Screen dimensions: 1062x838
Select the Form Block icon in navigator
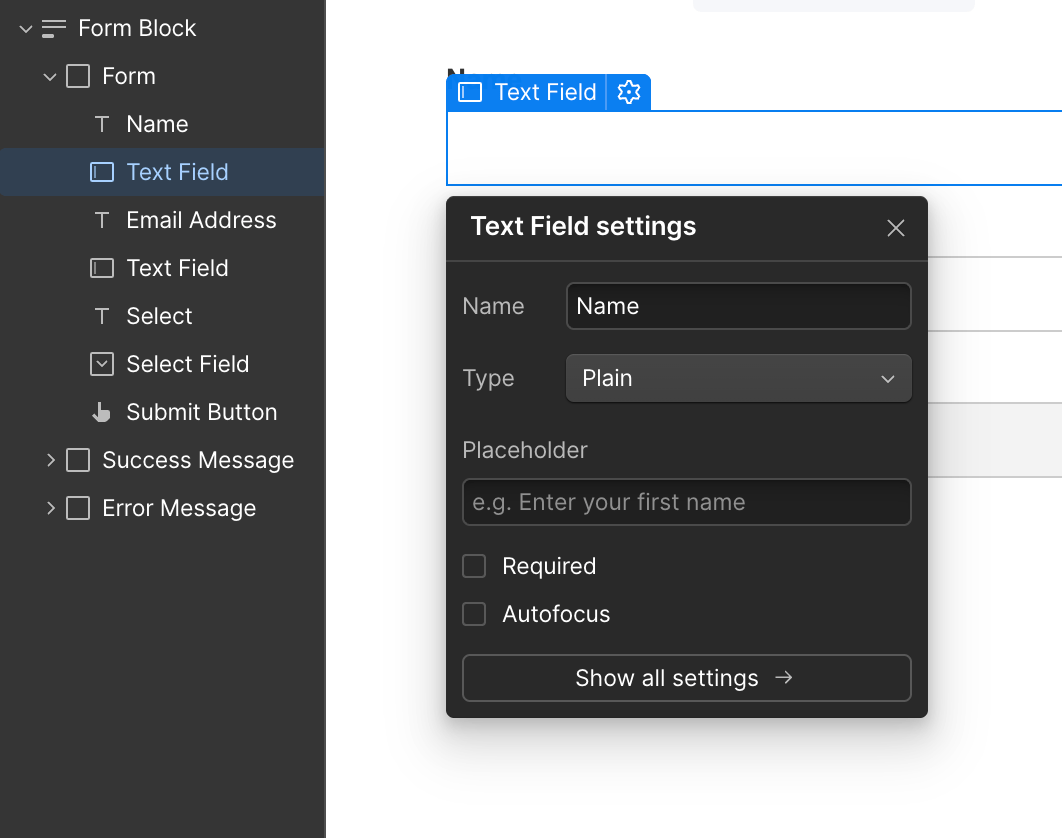(54, 28)
